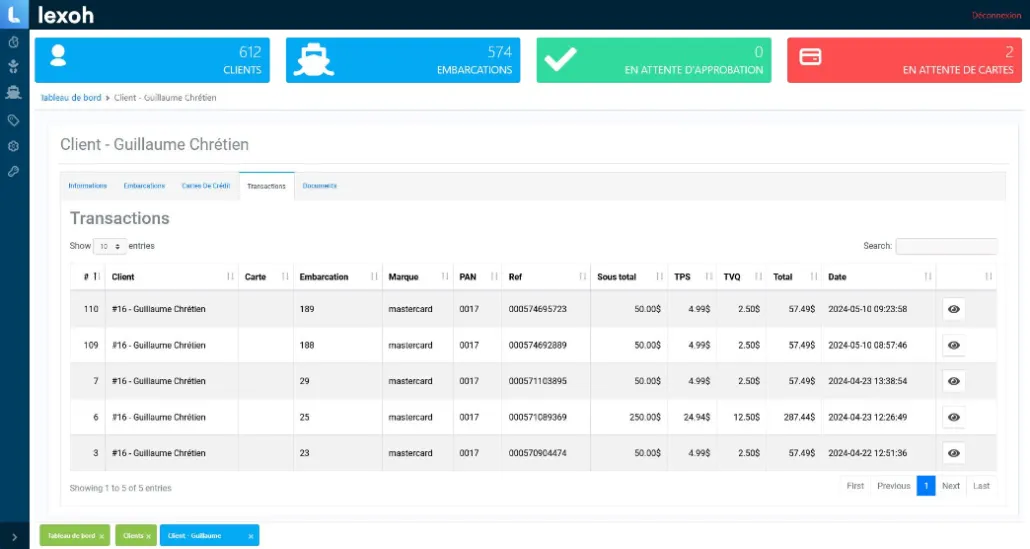Expand the sidebar with the bottom chevron arrow
This screenshot has width=1030, height=549.
coord(14,537)
